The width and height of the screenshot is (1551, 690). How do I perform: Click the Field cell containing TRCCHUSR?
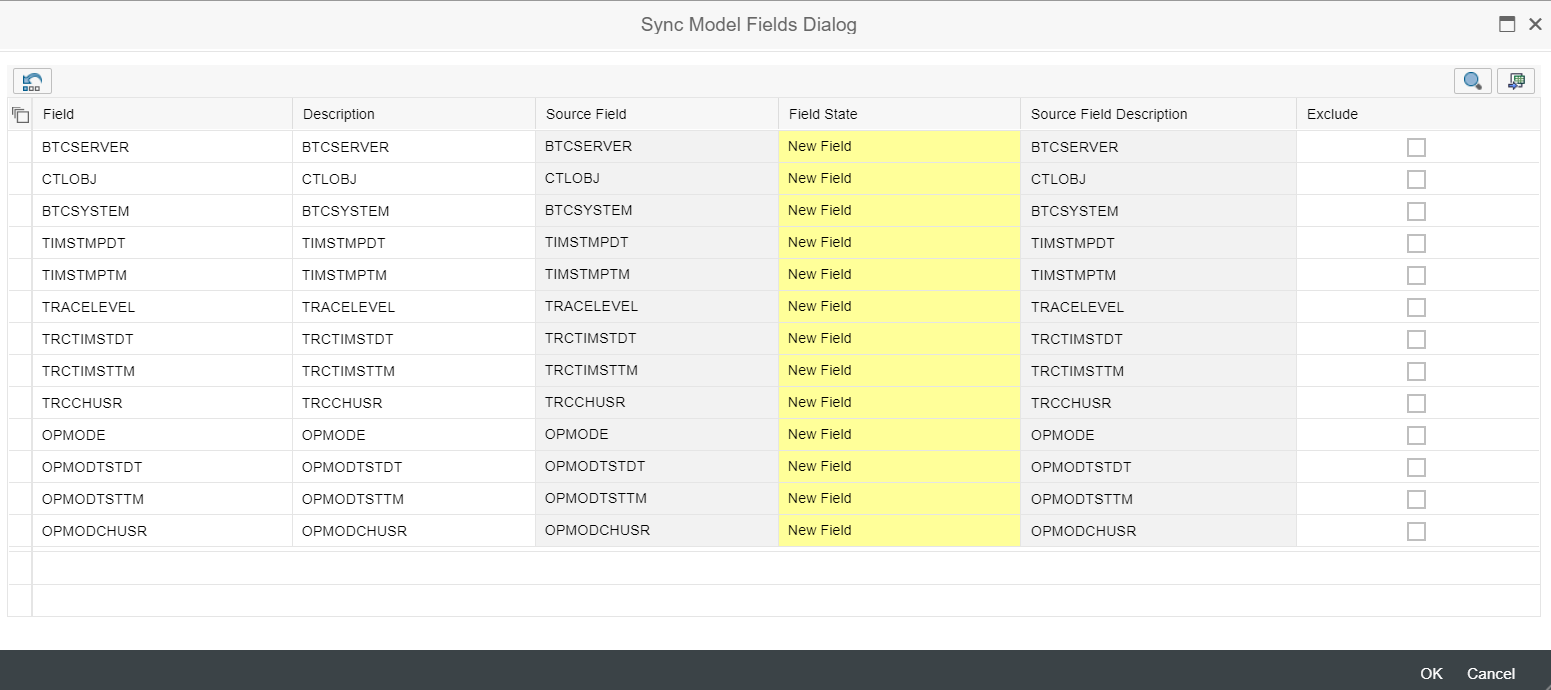[160, 403]
